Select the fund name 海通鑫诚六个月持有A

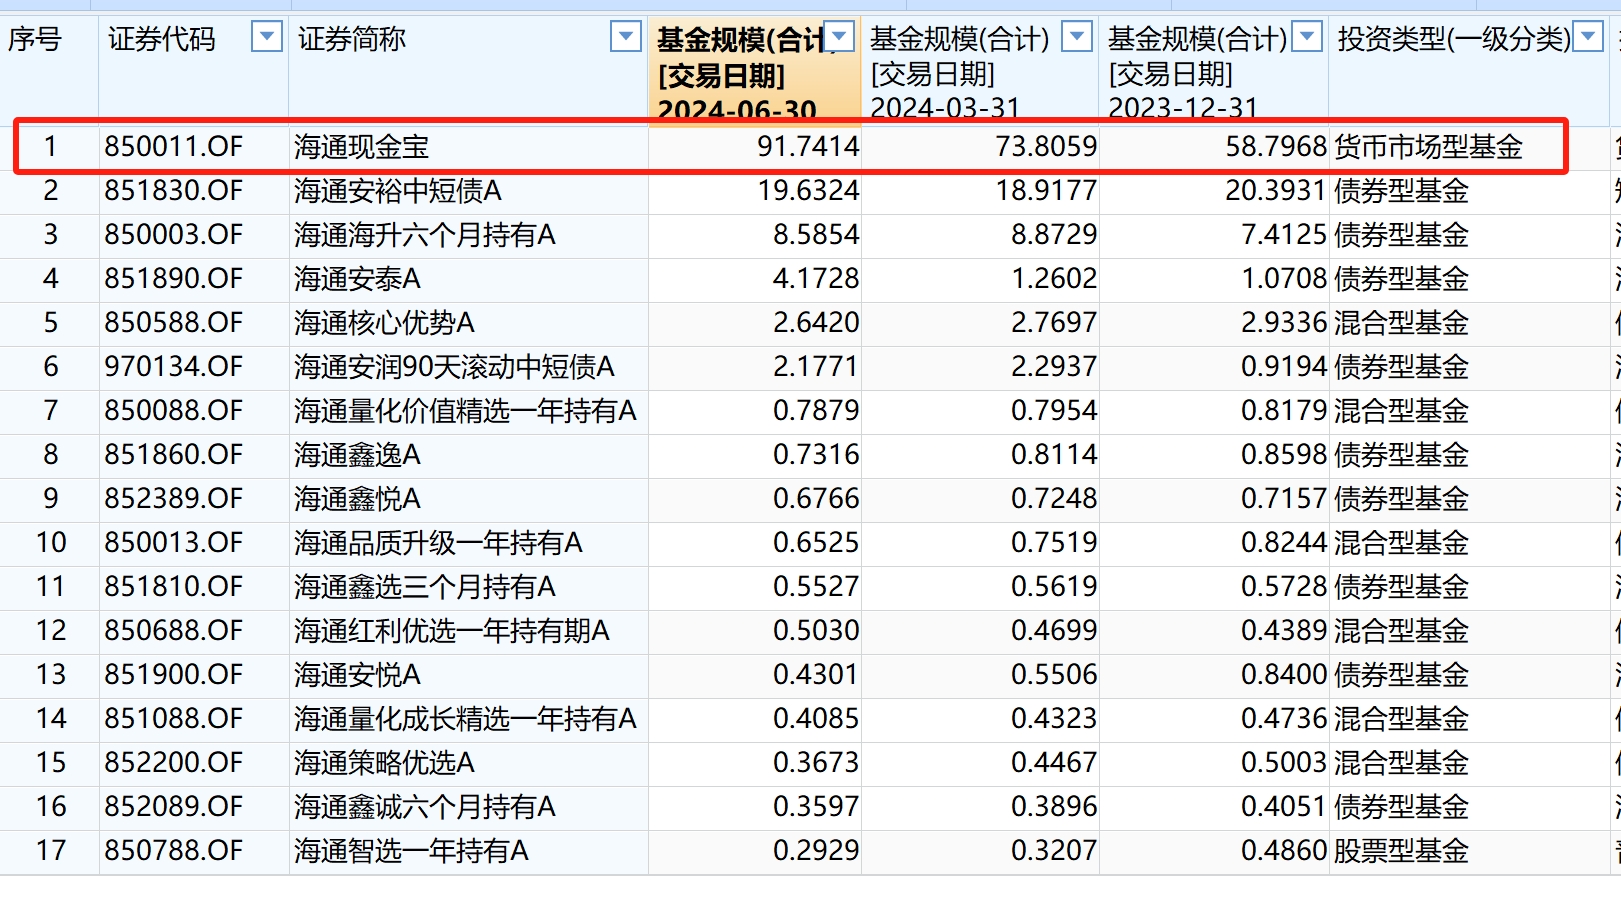[x=425, y=807]
